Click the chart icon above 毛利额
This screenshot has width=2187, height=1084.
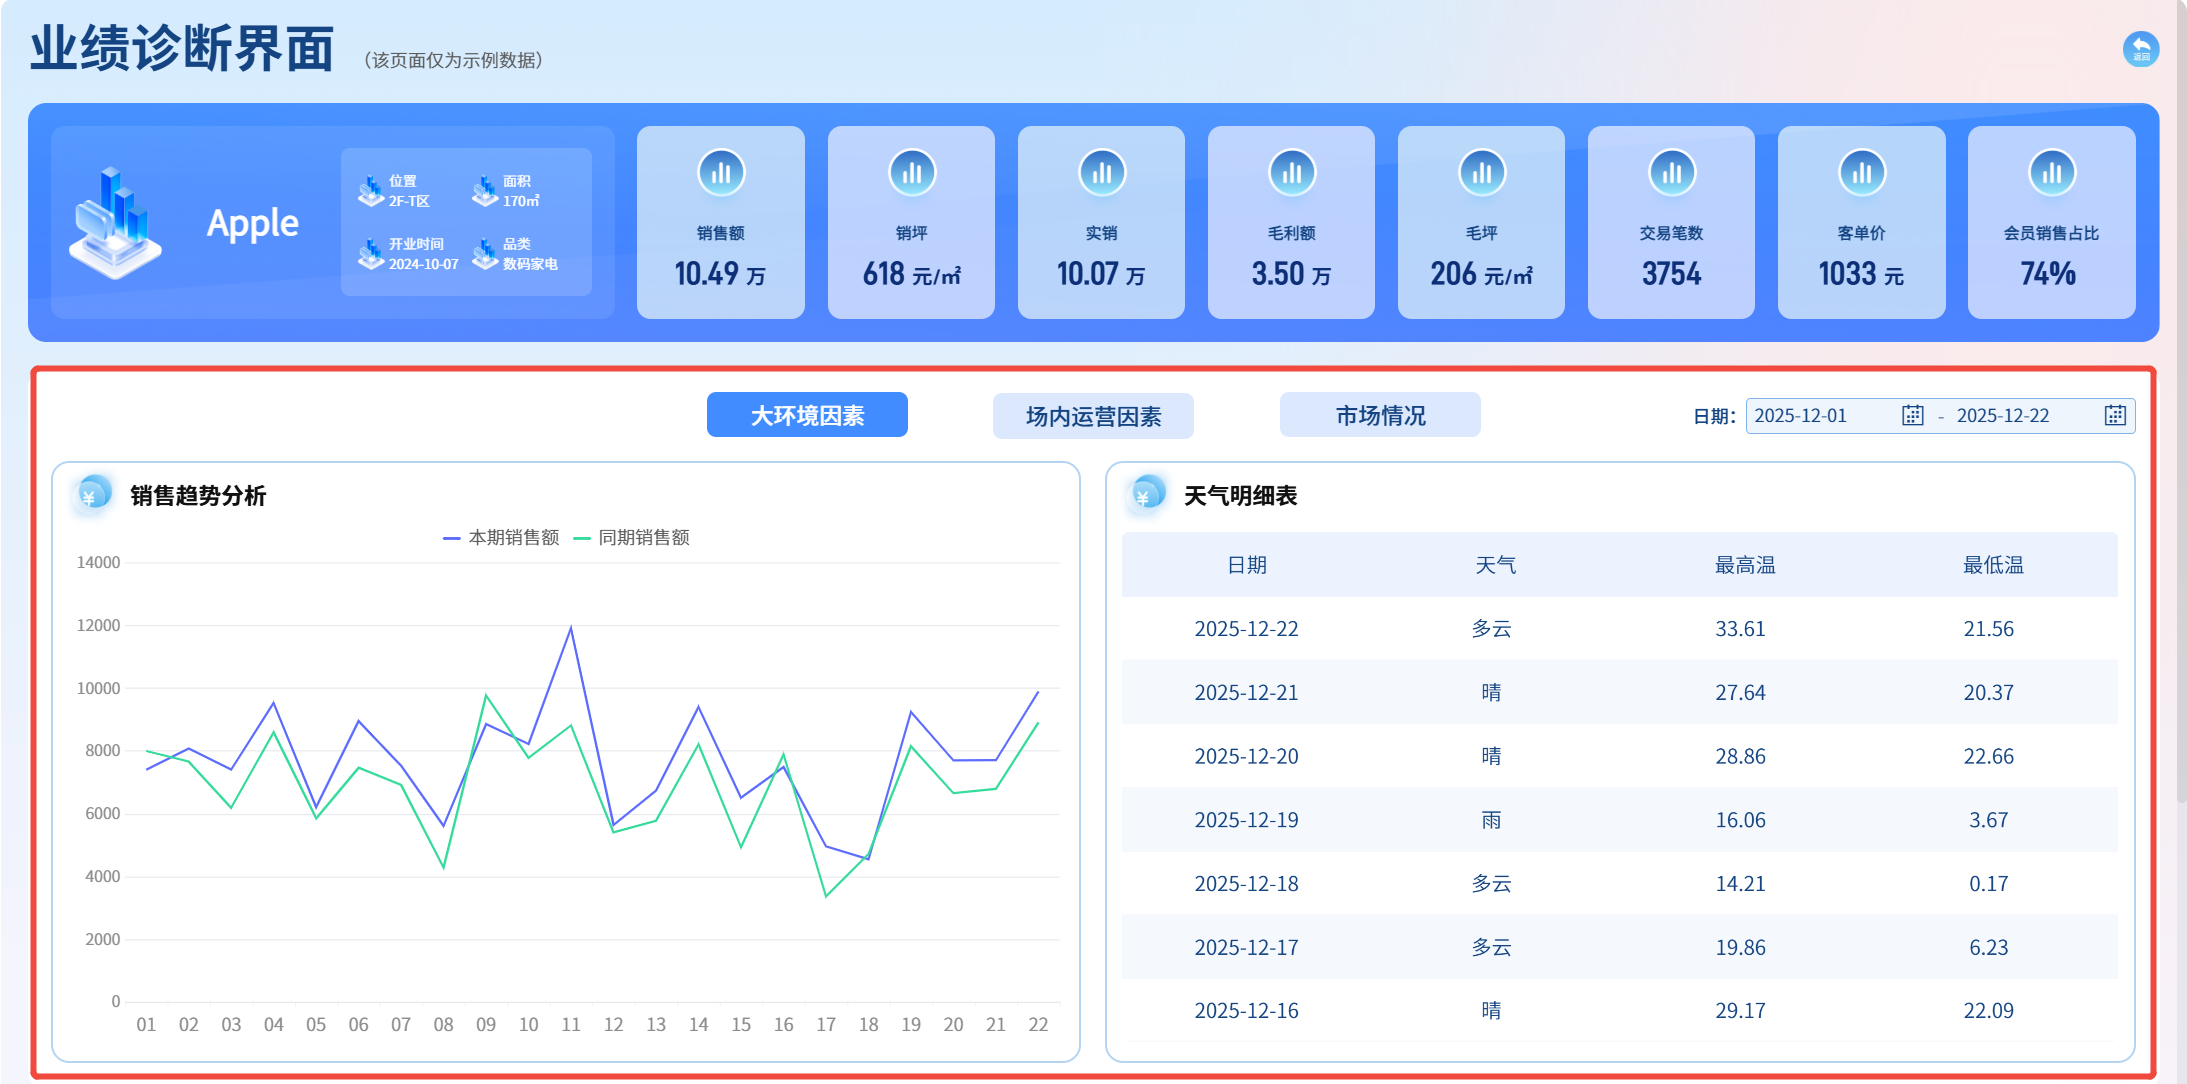click(x=1291, y=173)
